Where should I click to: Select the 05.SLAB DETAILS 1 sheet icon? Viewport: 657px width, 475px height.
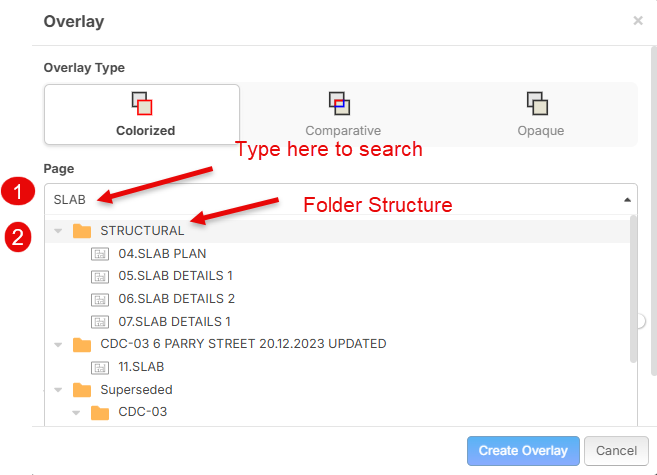(x=100, y=276)
